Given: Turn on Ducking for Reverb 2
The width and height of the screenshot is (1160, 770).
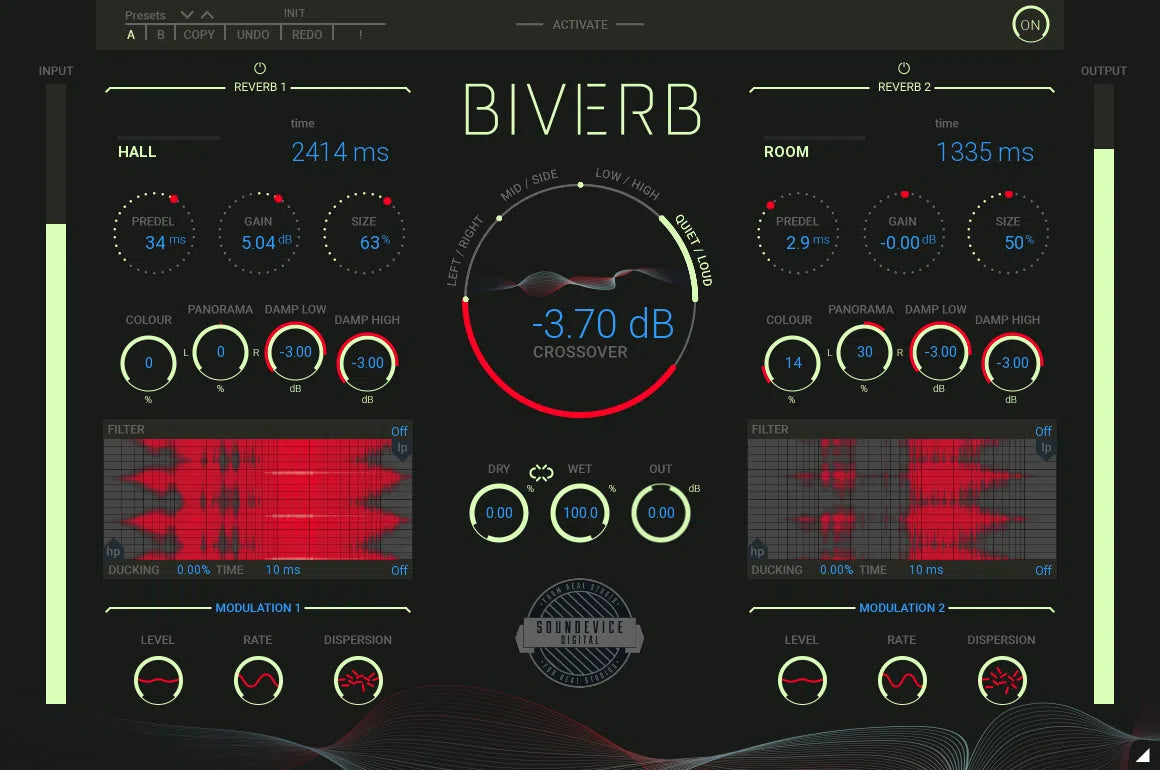Looking at the screenshot, I should [x=1042, y=570].
